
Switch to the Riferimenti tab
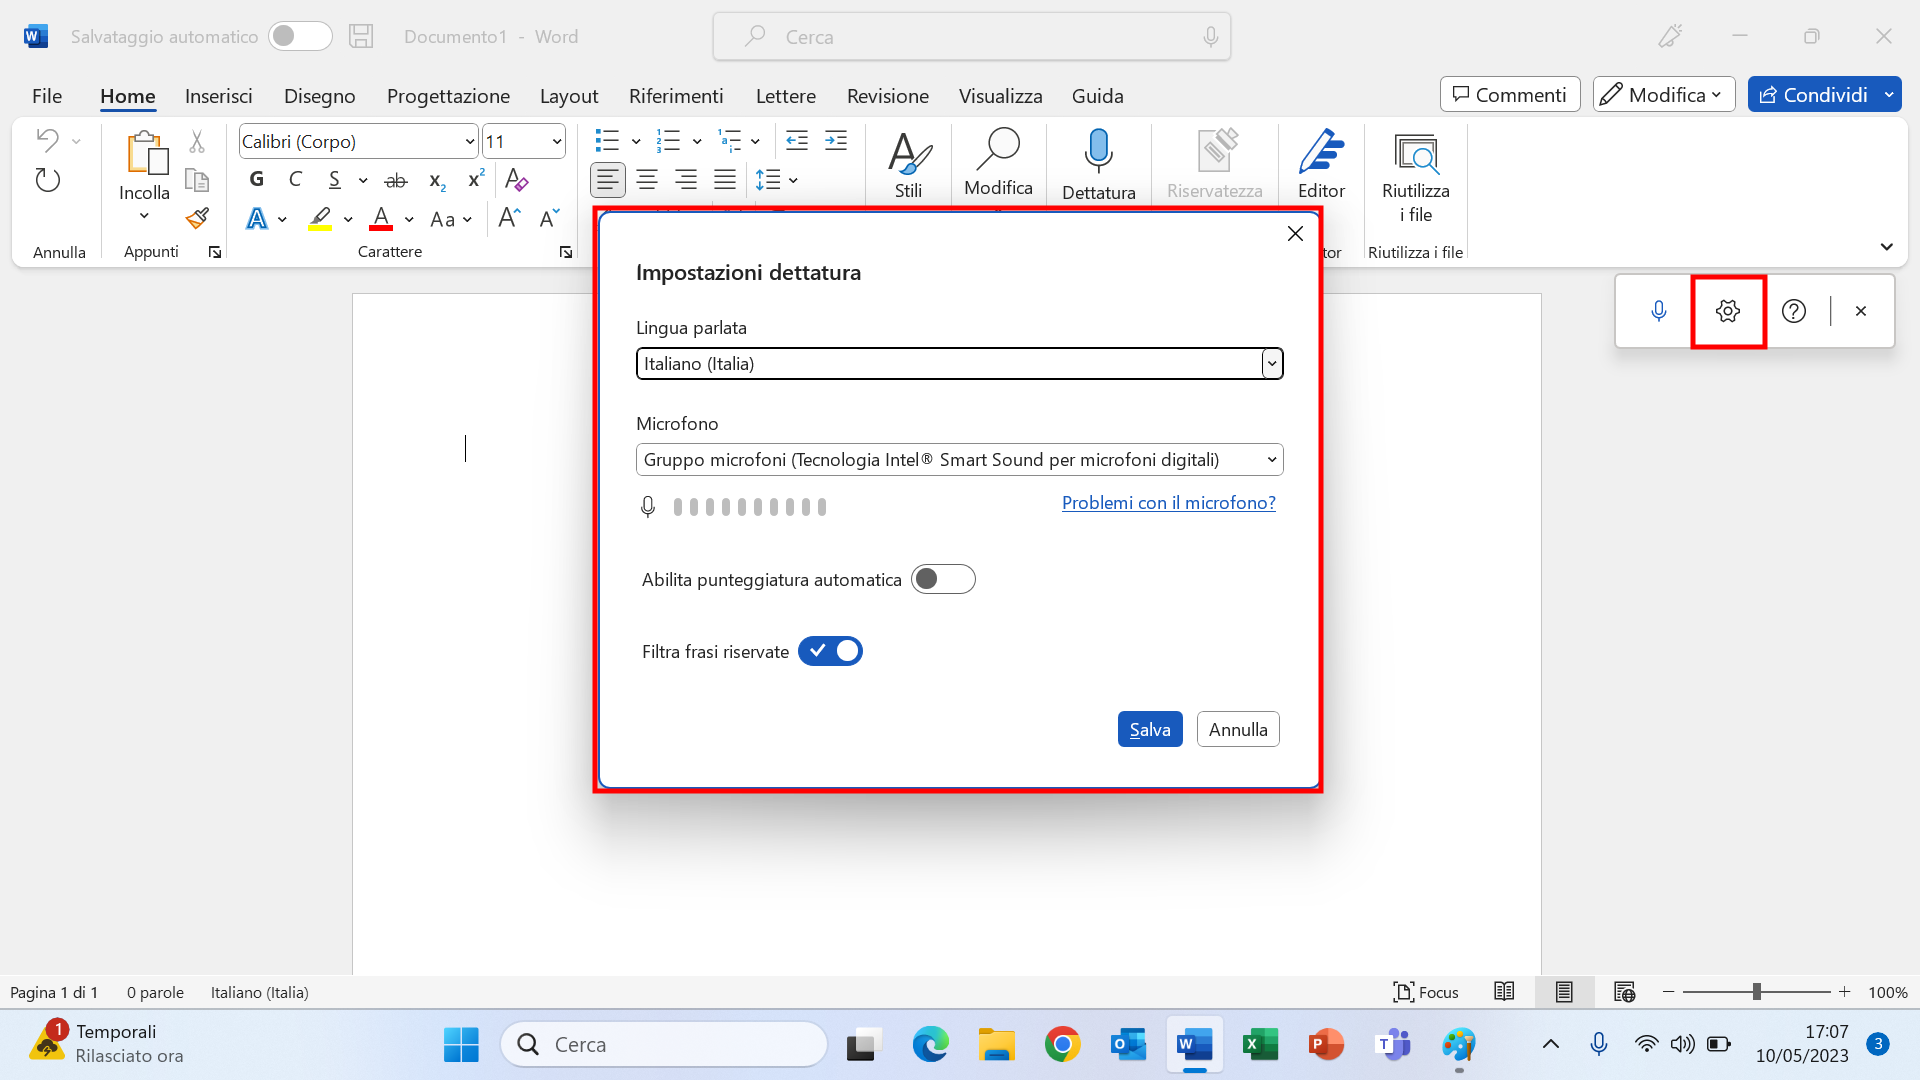676,95
